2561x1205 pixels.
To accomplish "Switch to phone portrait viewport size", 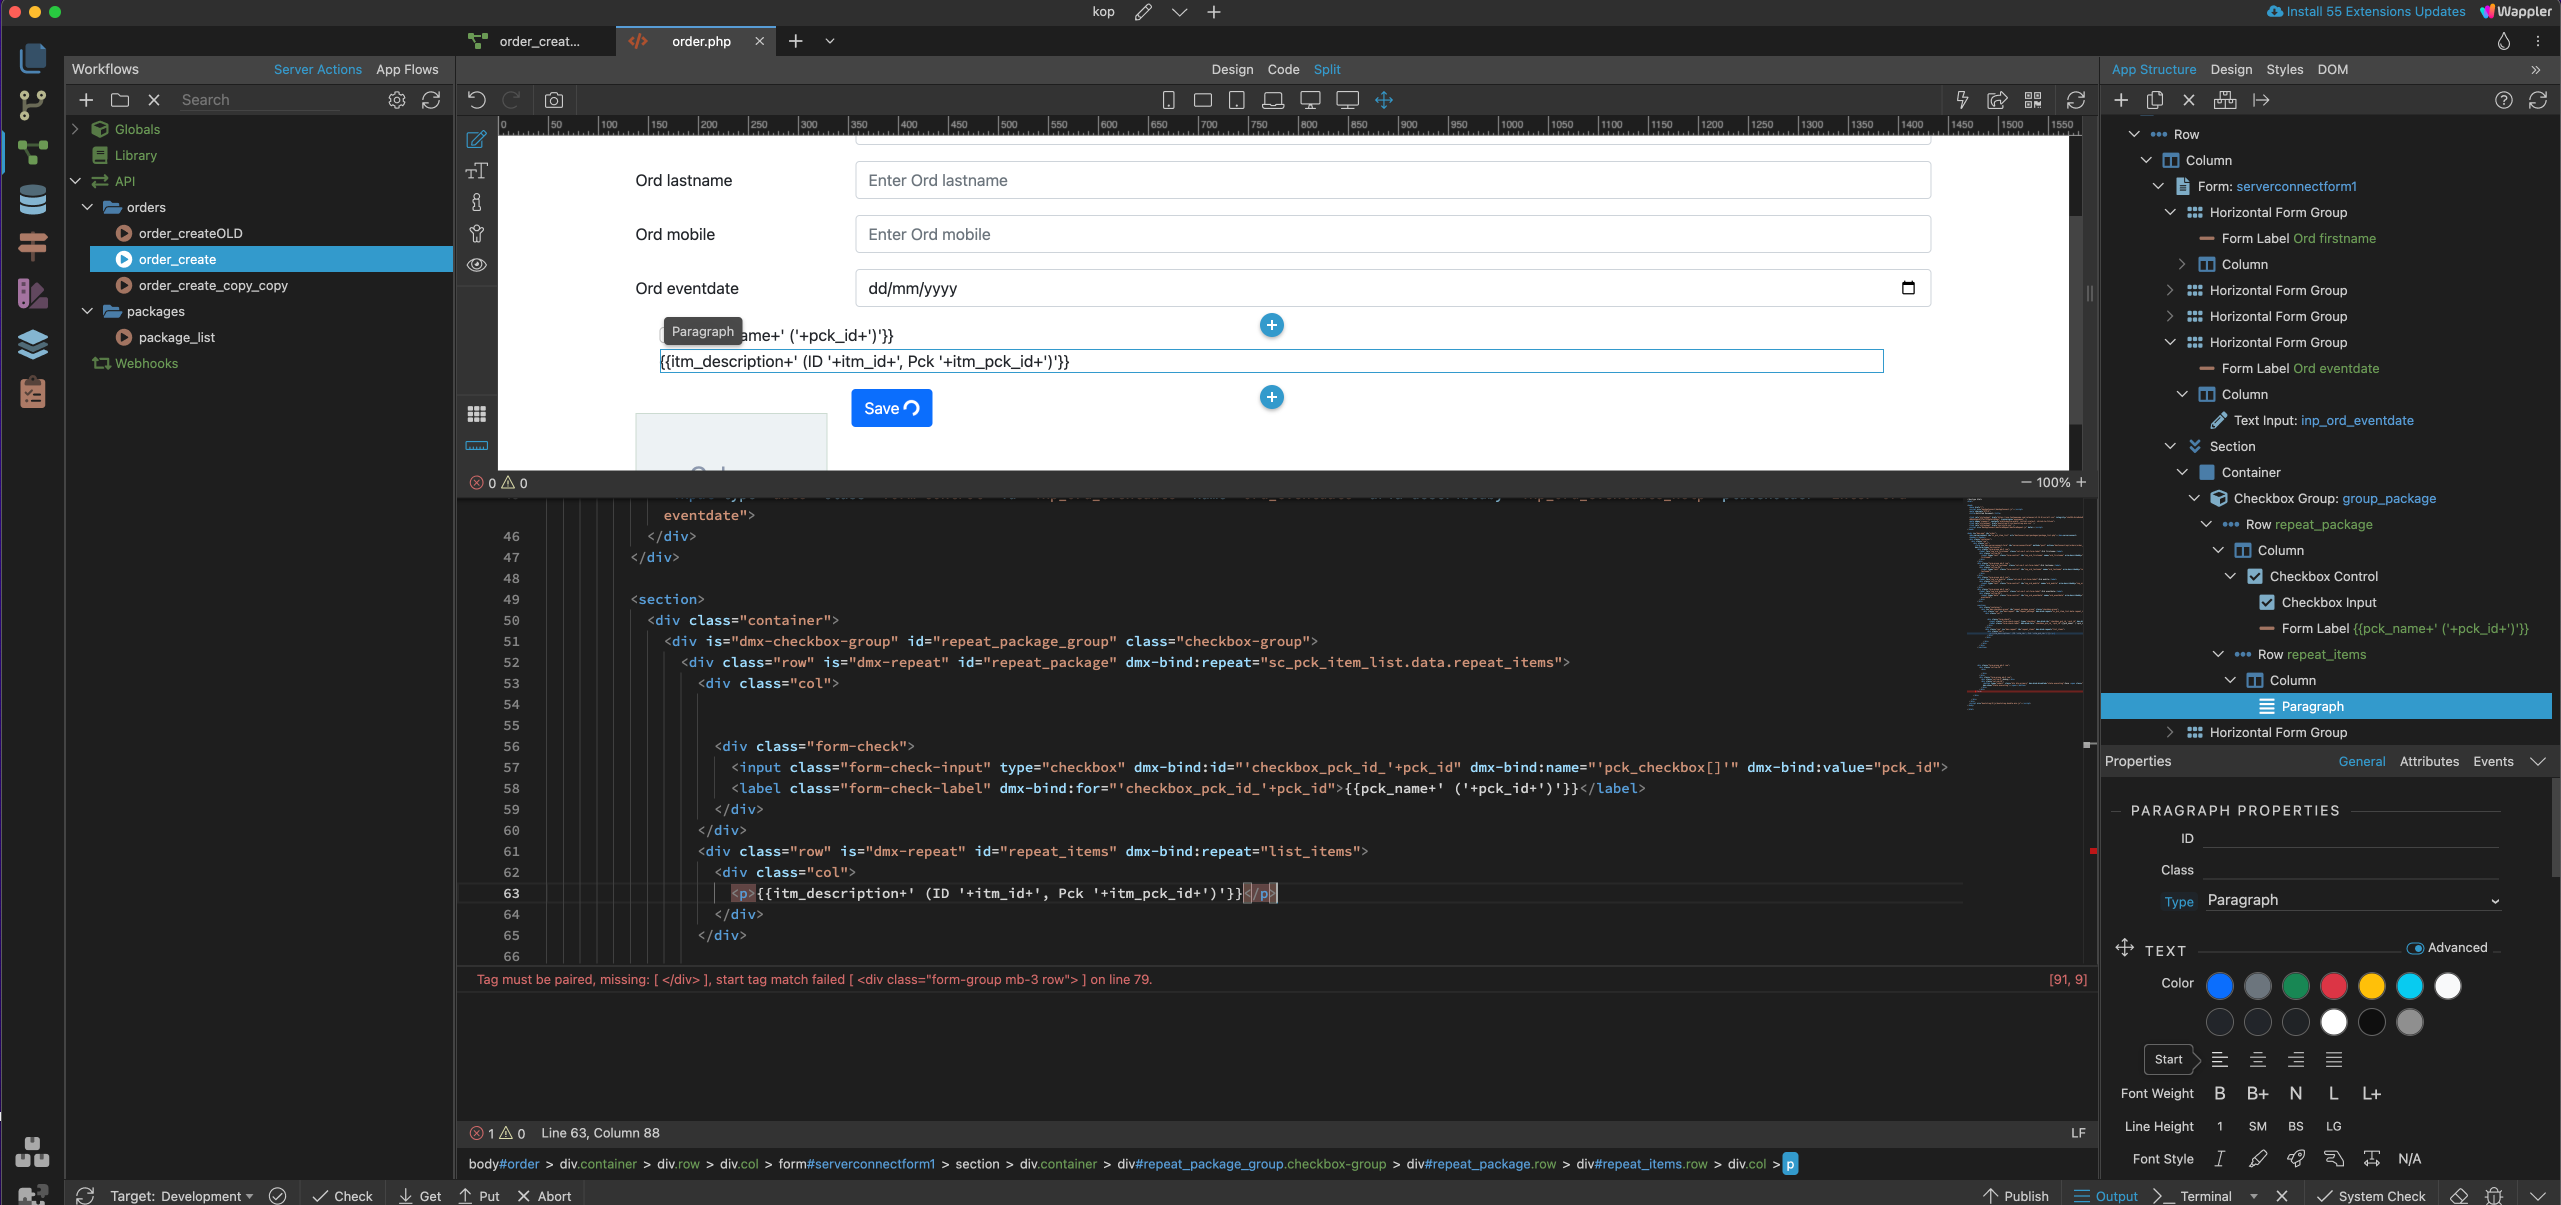I will (x=1168, y=100).
